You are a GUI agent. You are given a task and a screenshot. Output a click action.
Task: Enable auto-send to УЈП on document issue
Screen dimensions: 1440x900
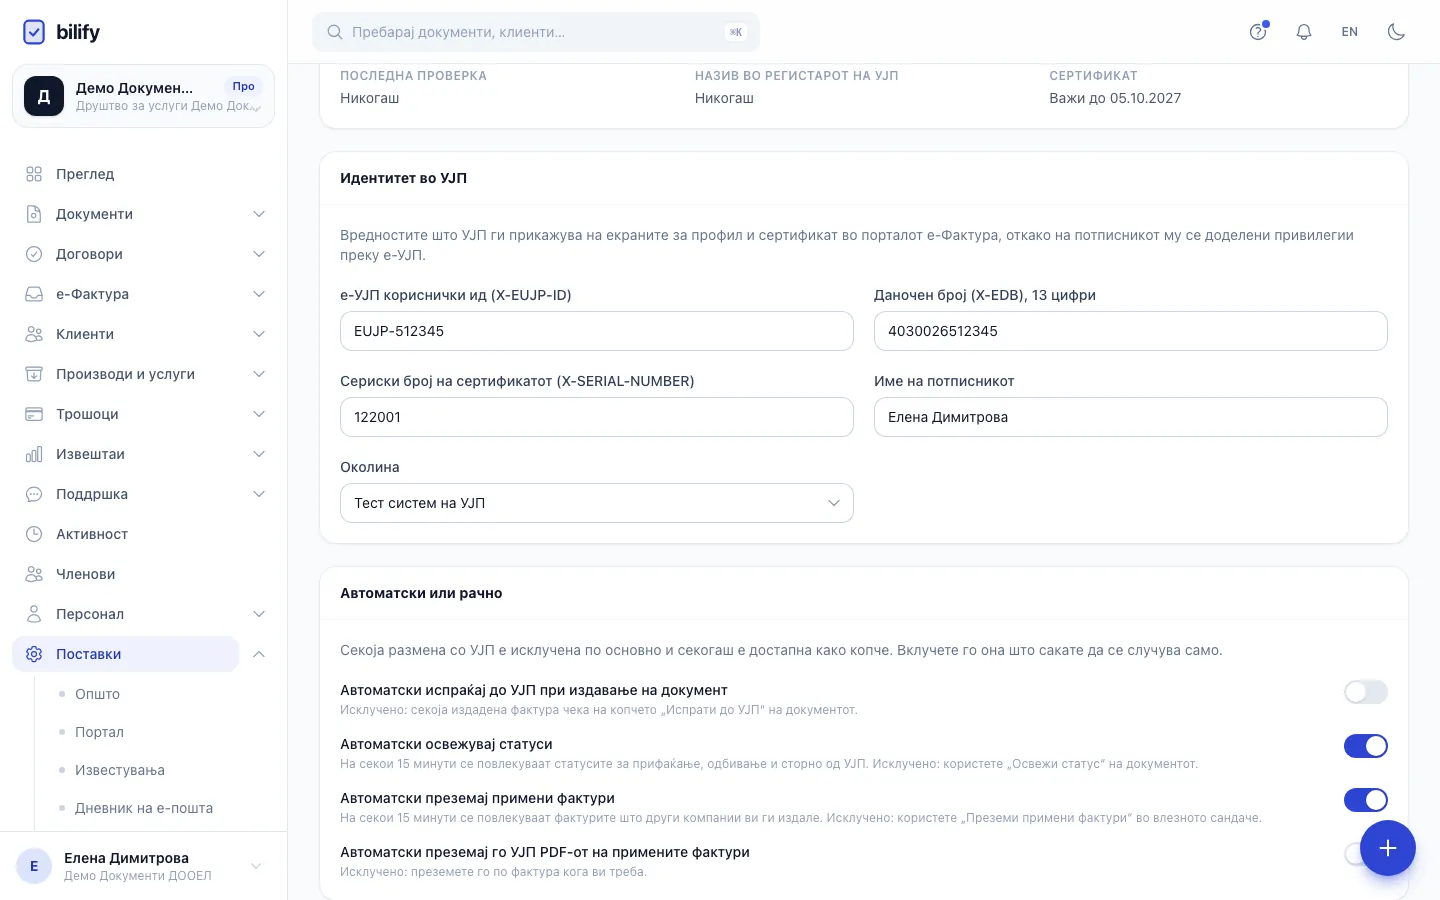1366,692
